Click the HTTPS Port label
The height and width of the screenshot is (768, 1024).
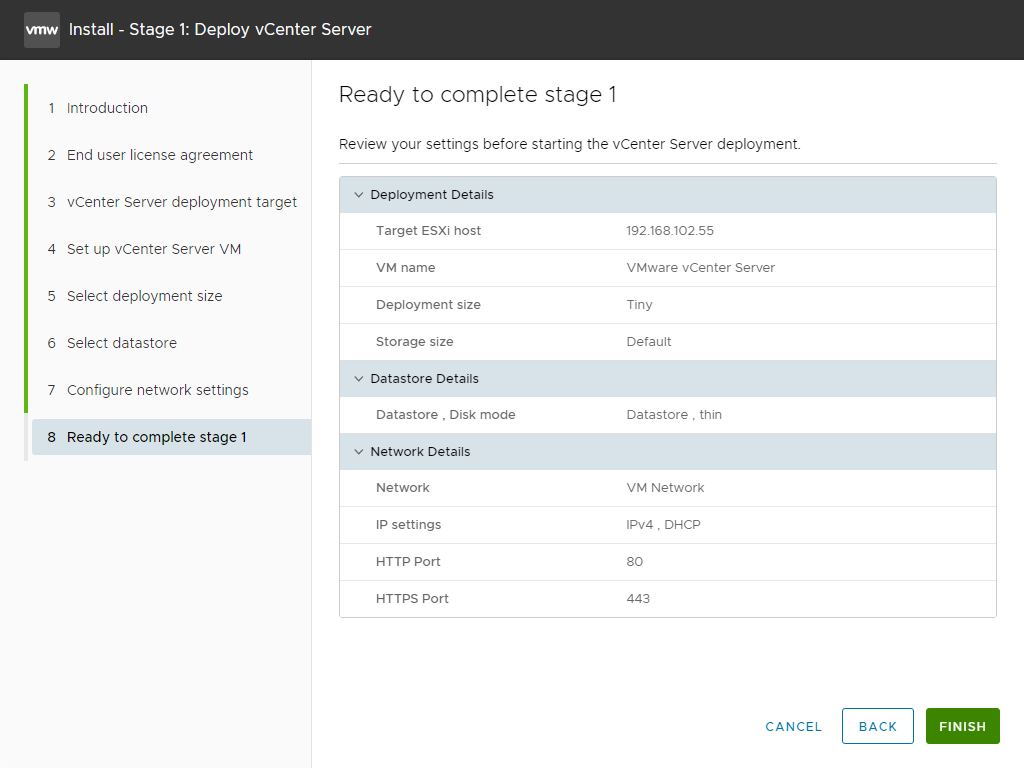pos(412,599)
